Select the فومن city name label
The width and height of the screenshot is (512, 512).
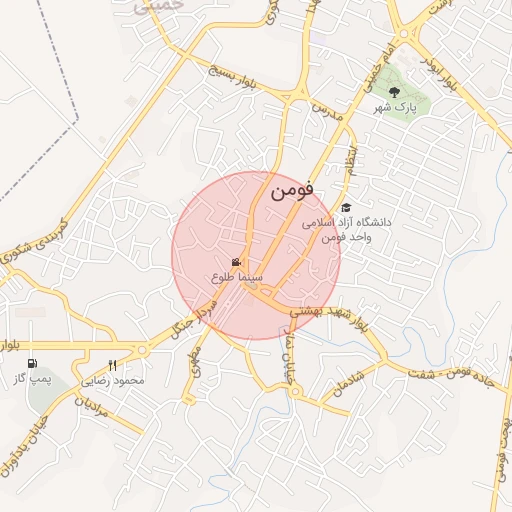(x=292, y=191)
